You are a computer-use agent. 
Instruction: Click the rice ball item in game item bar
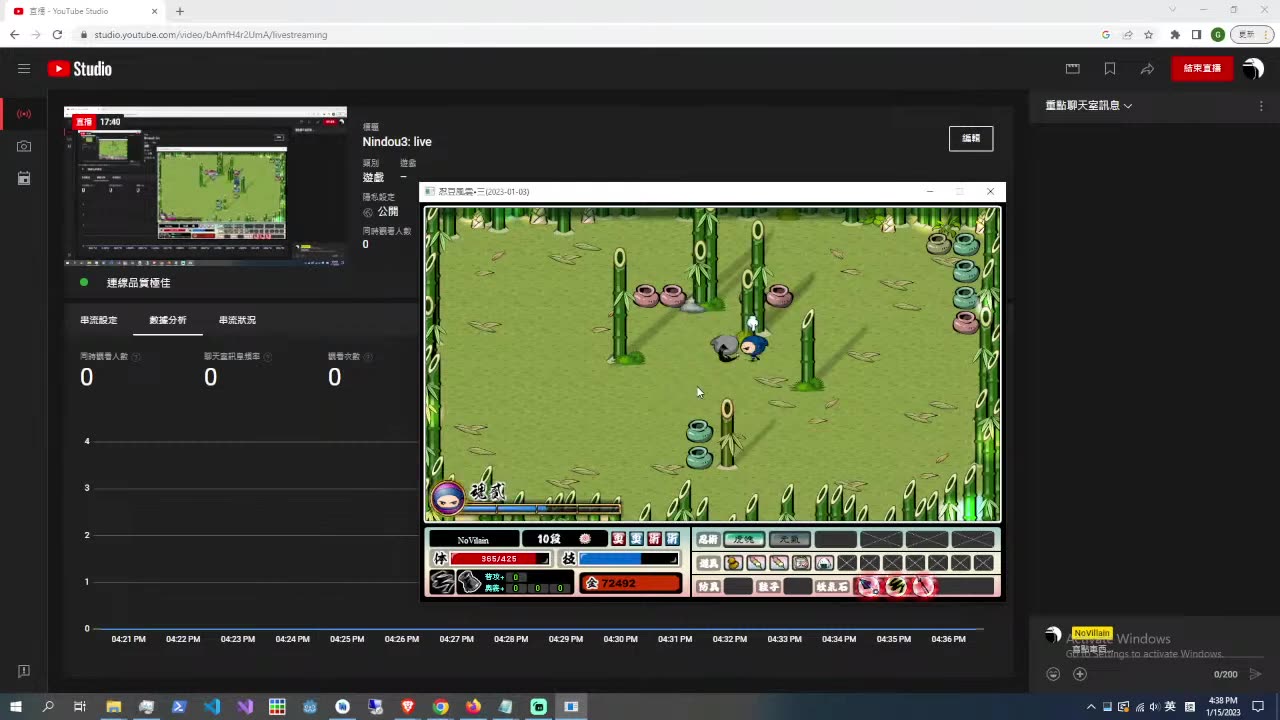(824, 563)
